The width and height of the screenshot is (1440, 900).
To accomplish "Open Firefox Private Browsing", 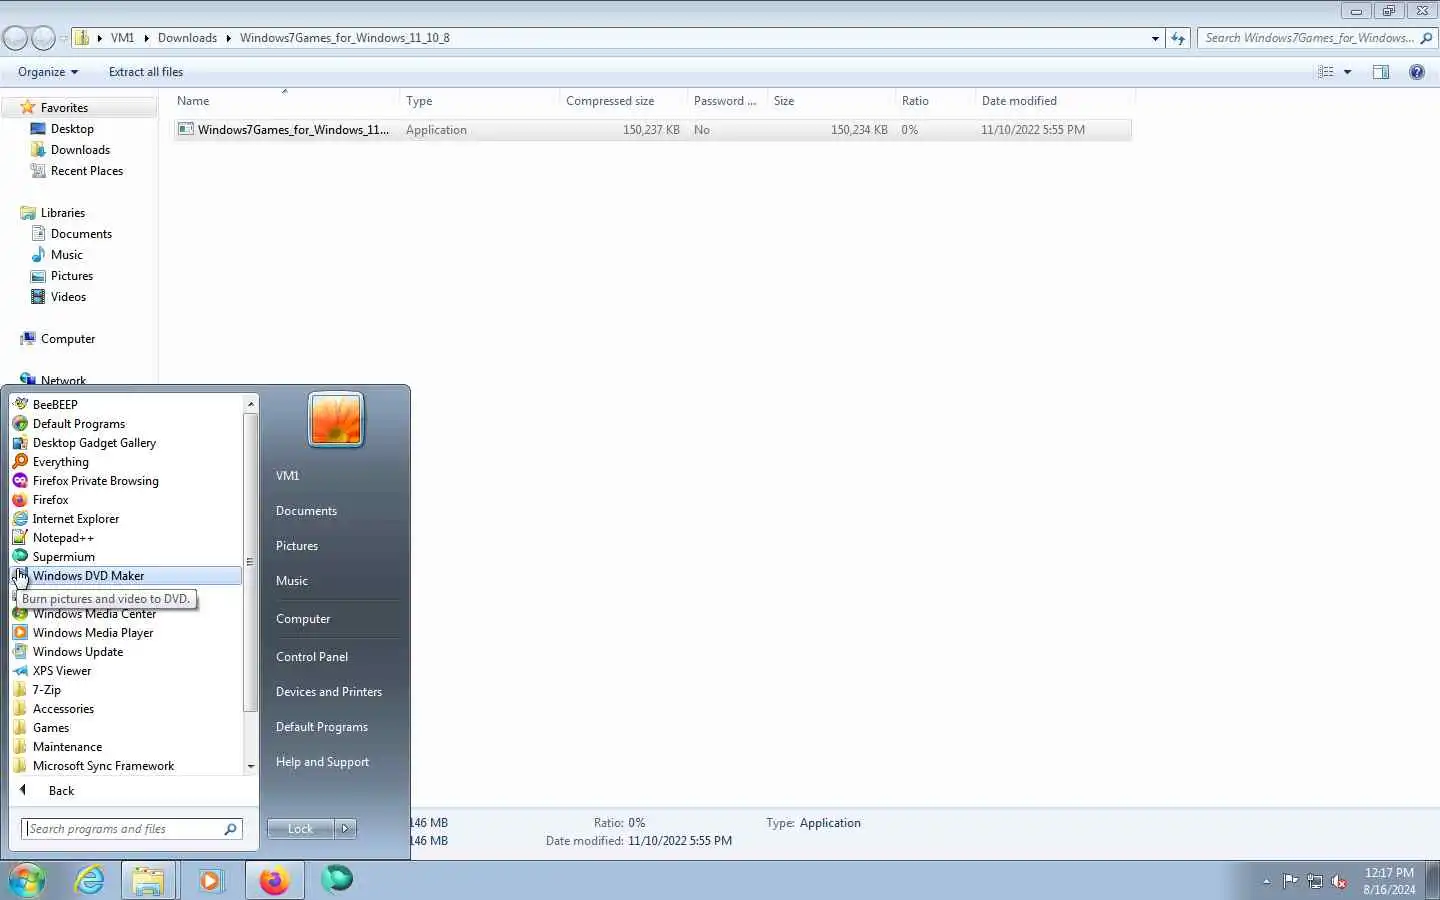I will 95,480.
